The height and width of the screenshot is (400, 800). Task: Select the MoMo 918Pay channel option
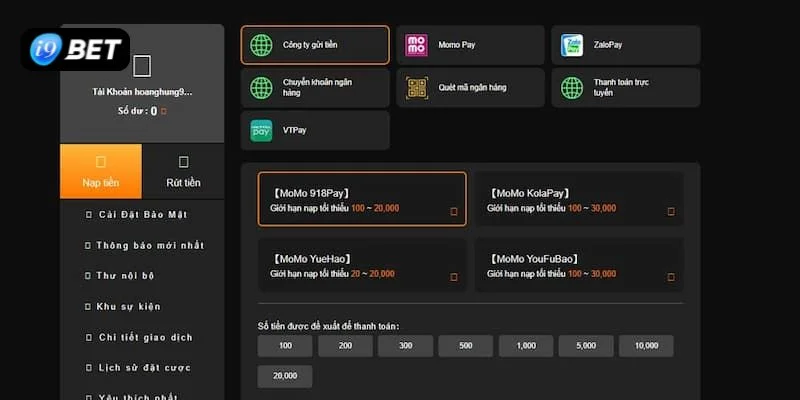362,200
